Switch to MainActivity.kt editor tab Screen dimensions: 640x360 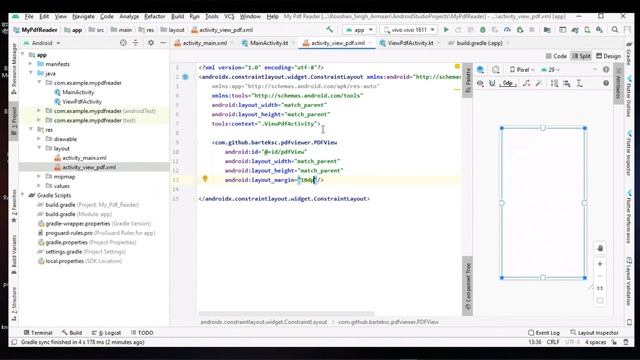coord(265,43)
